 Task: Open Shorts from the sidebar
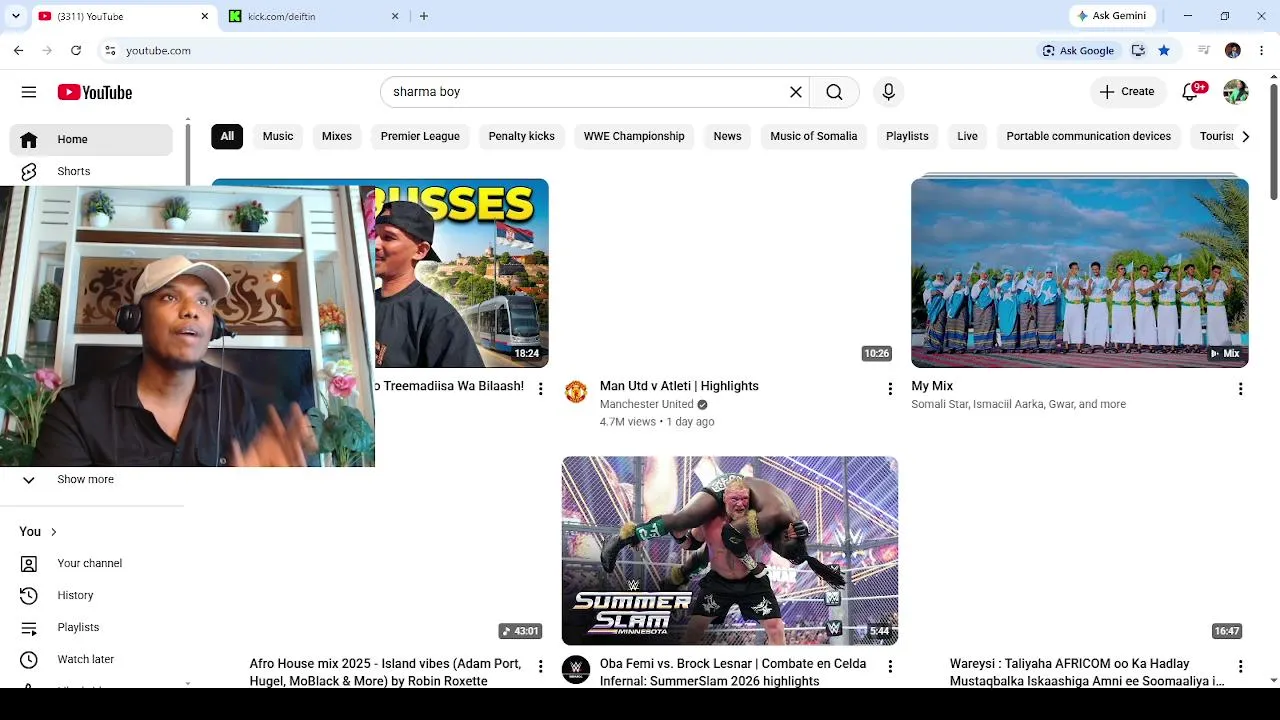click(x=92, y=171)
